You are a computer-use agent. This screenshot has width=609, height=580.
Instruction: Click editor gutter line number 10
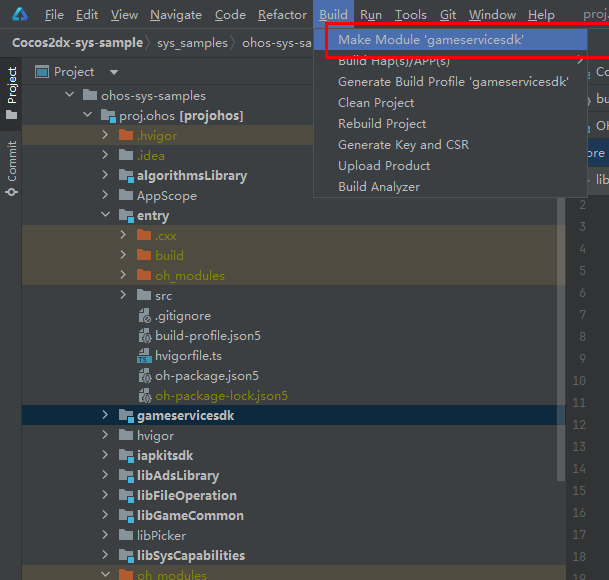pyautogui.click(x=579, y=380)
